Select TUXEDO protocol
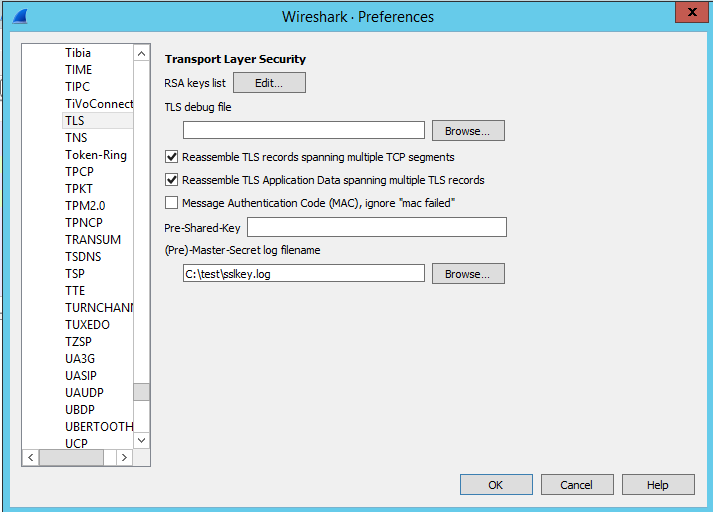Screen dimensions: 713x512 [x=87, y=325]
